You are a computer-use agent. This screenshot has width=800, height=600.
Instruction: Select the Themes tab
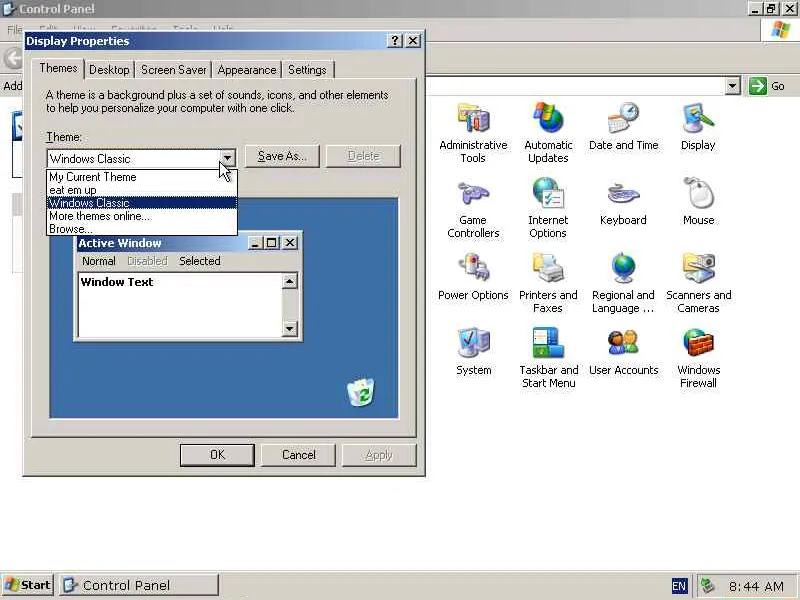pyautogui.click(x=59, y=68)
